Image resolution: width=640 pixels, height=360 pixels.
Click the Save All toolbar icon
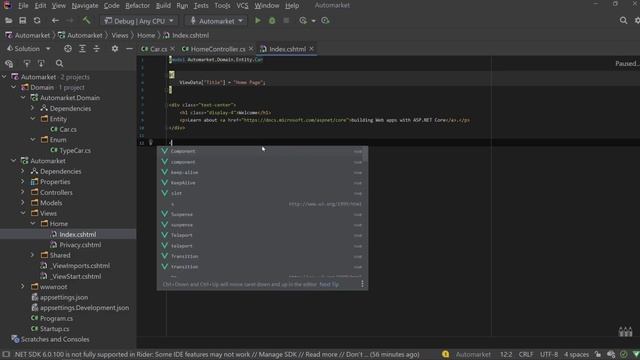click(x=22, y=20)
